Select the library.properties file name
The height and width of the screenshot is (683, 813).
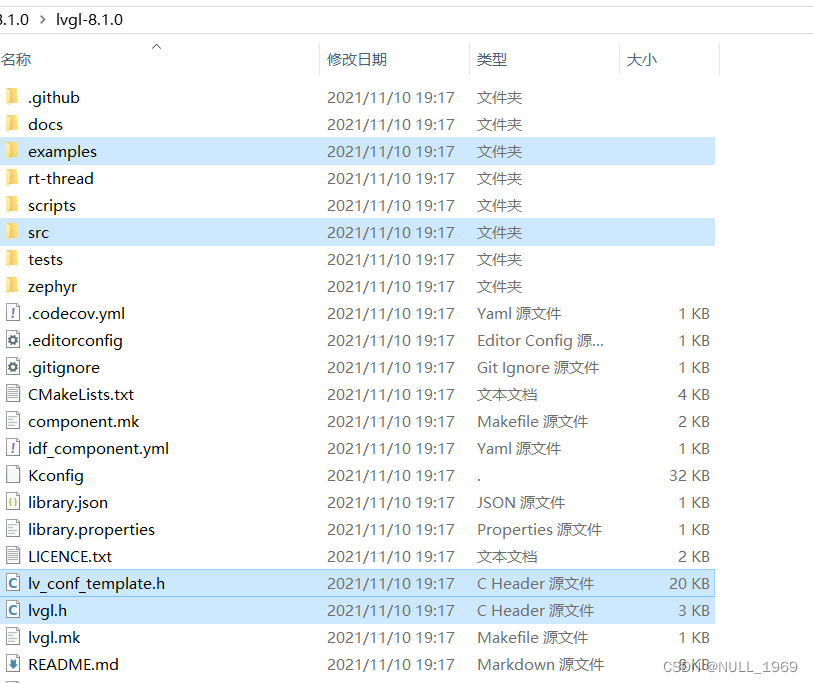point(91,529)
